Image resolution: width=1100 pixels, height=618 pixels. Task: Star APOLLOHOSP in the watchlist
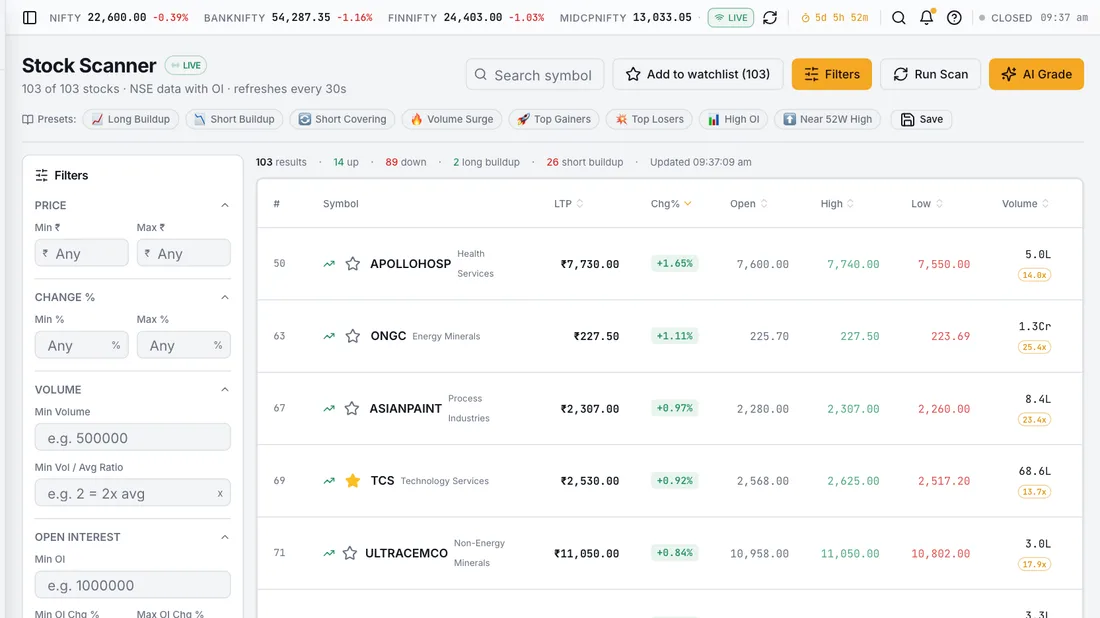(353, 264)
